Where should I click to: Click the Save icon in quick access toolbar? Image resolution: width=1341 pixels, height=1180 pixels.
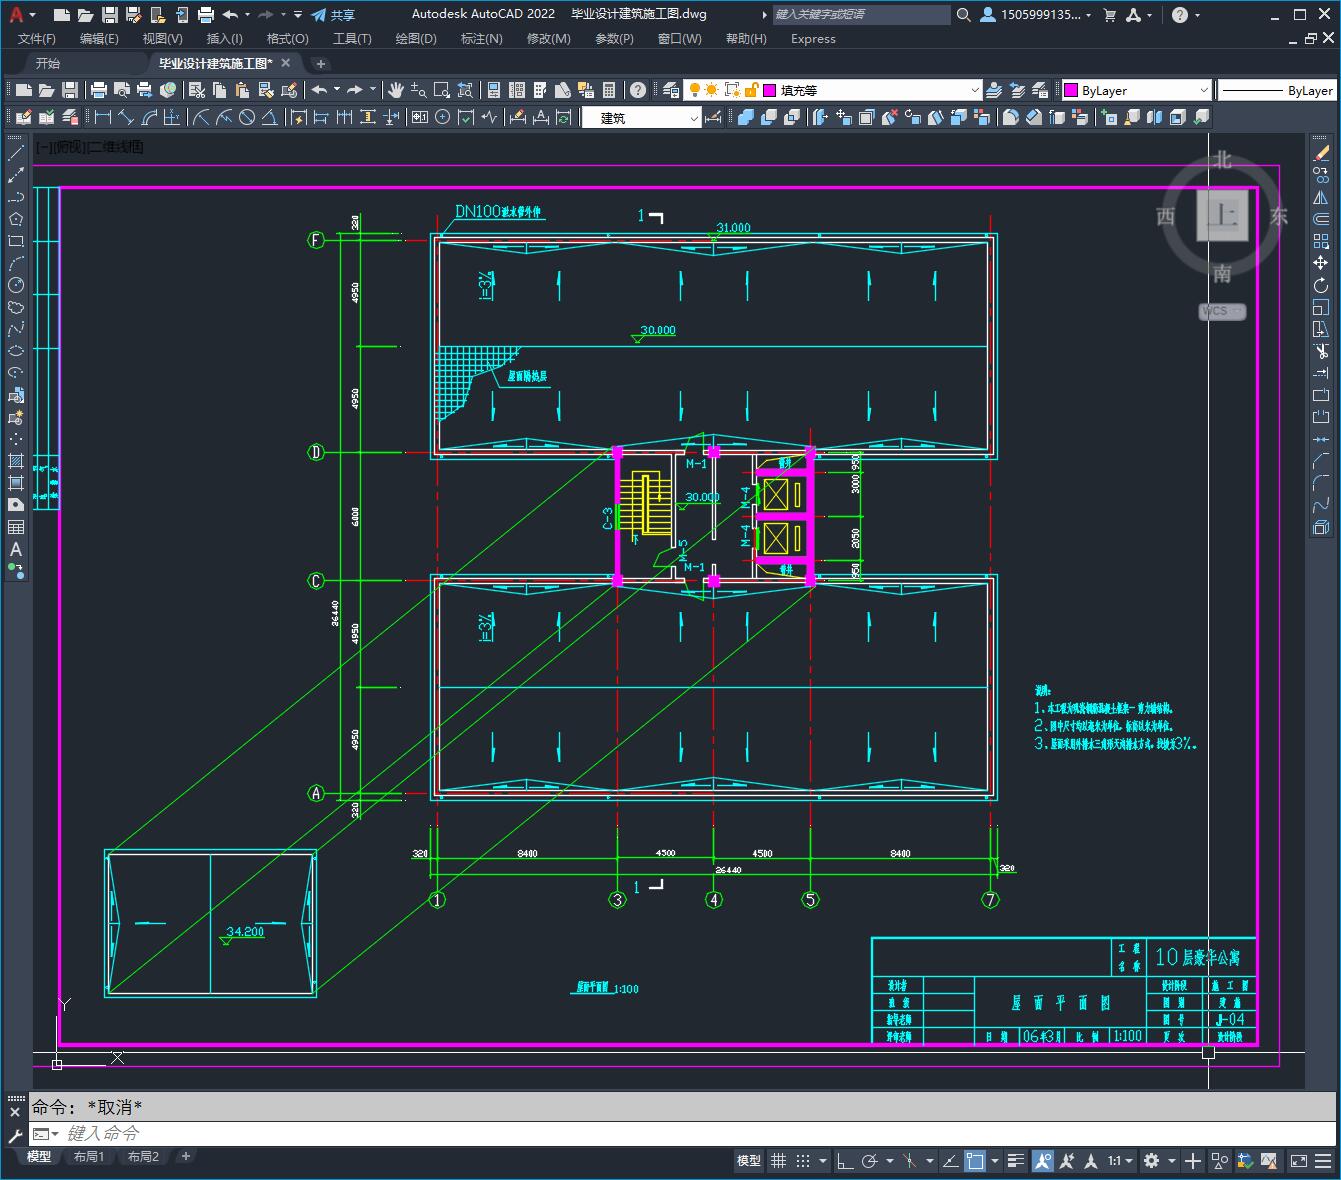[x=110, y=14]
